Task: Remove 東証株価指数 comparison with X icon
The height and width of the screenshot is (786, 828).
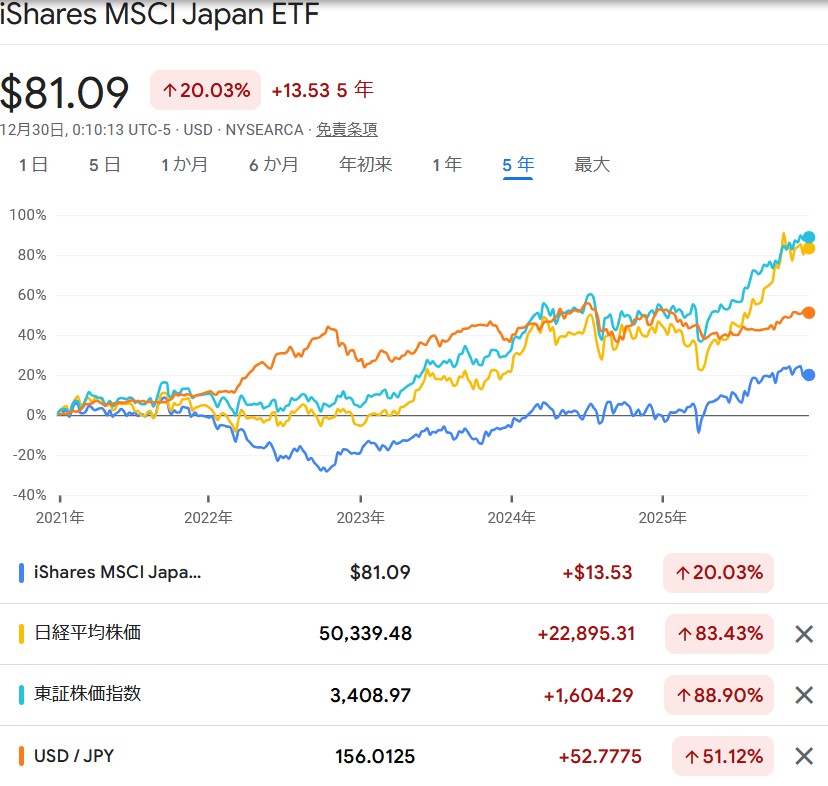Action: point(803,695)
